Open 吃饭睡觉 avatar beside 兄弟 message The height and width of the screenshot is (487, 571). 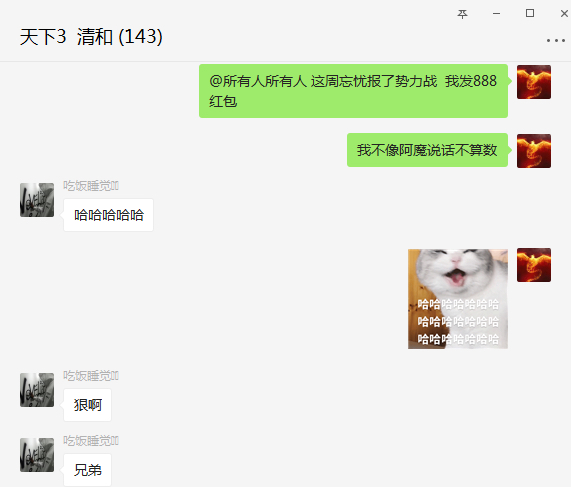pos(37,455)
